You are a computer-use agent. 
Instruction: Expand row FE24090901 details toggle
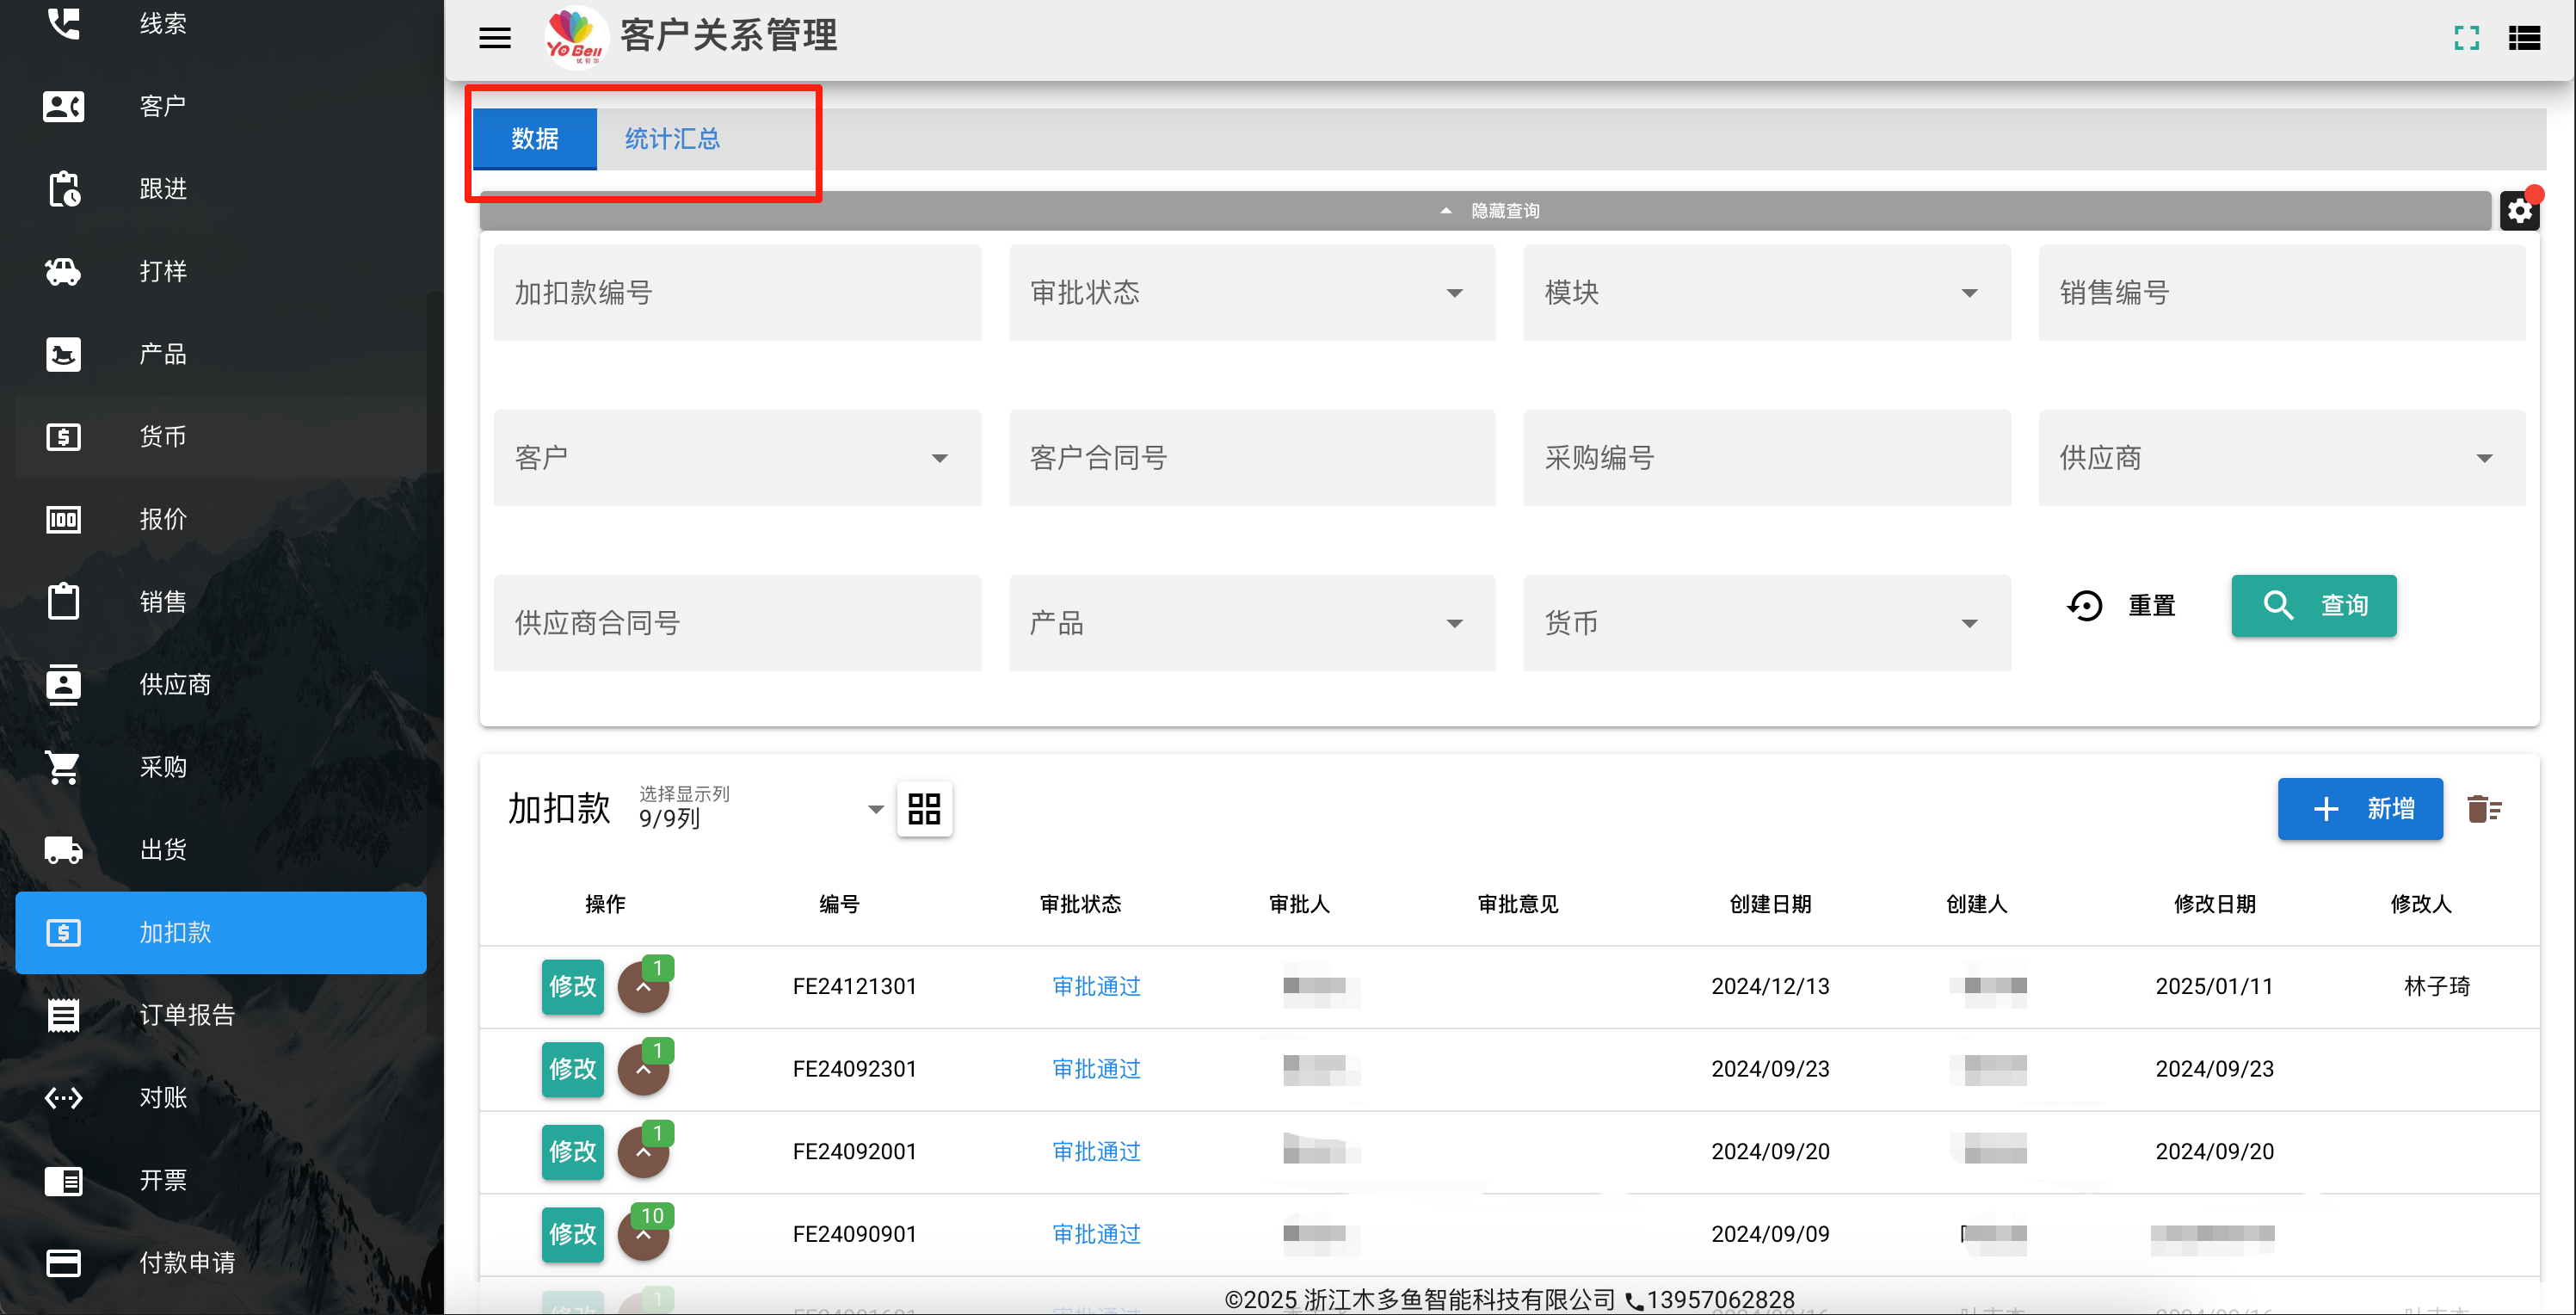click(x=643, y=1235)
